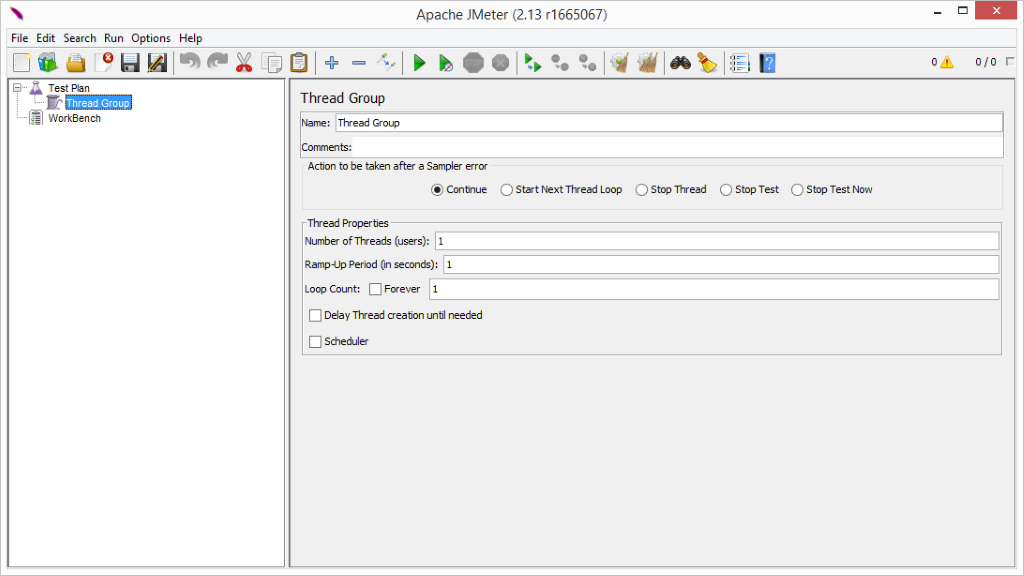This screenshot has width=1024, height=576.
Task: Open the Search menu
Action: click(80, 38)
